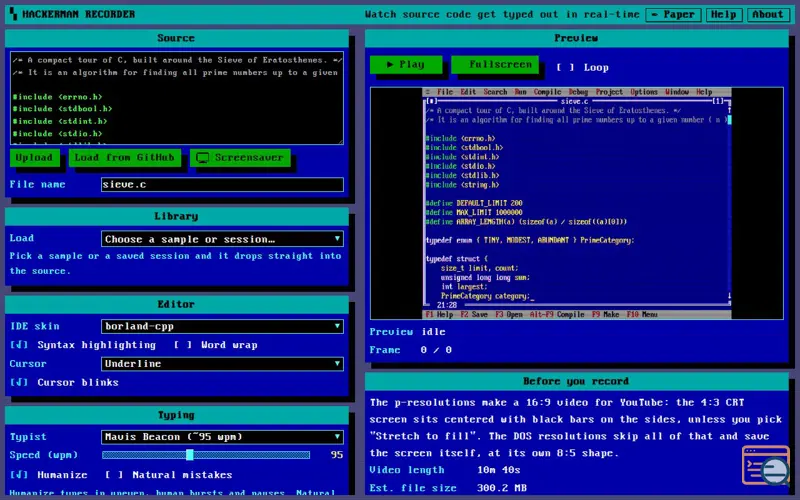800x500 pixels.
Task: Click the Video length value 10m 40s
Action: click(499, 470)
